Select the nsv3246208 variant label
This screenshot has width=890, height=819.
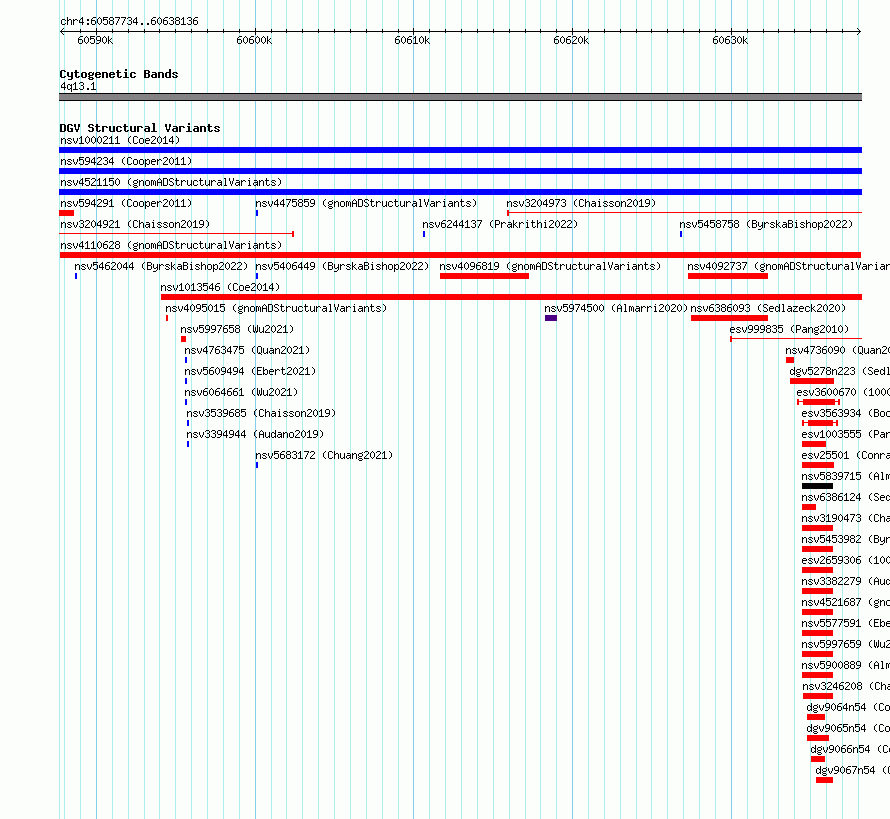845,686
